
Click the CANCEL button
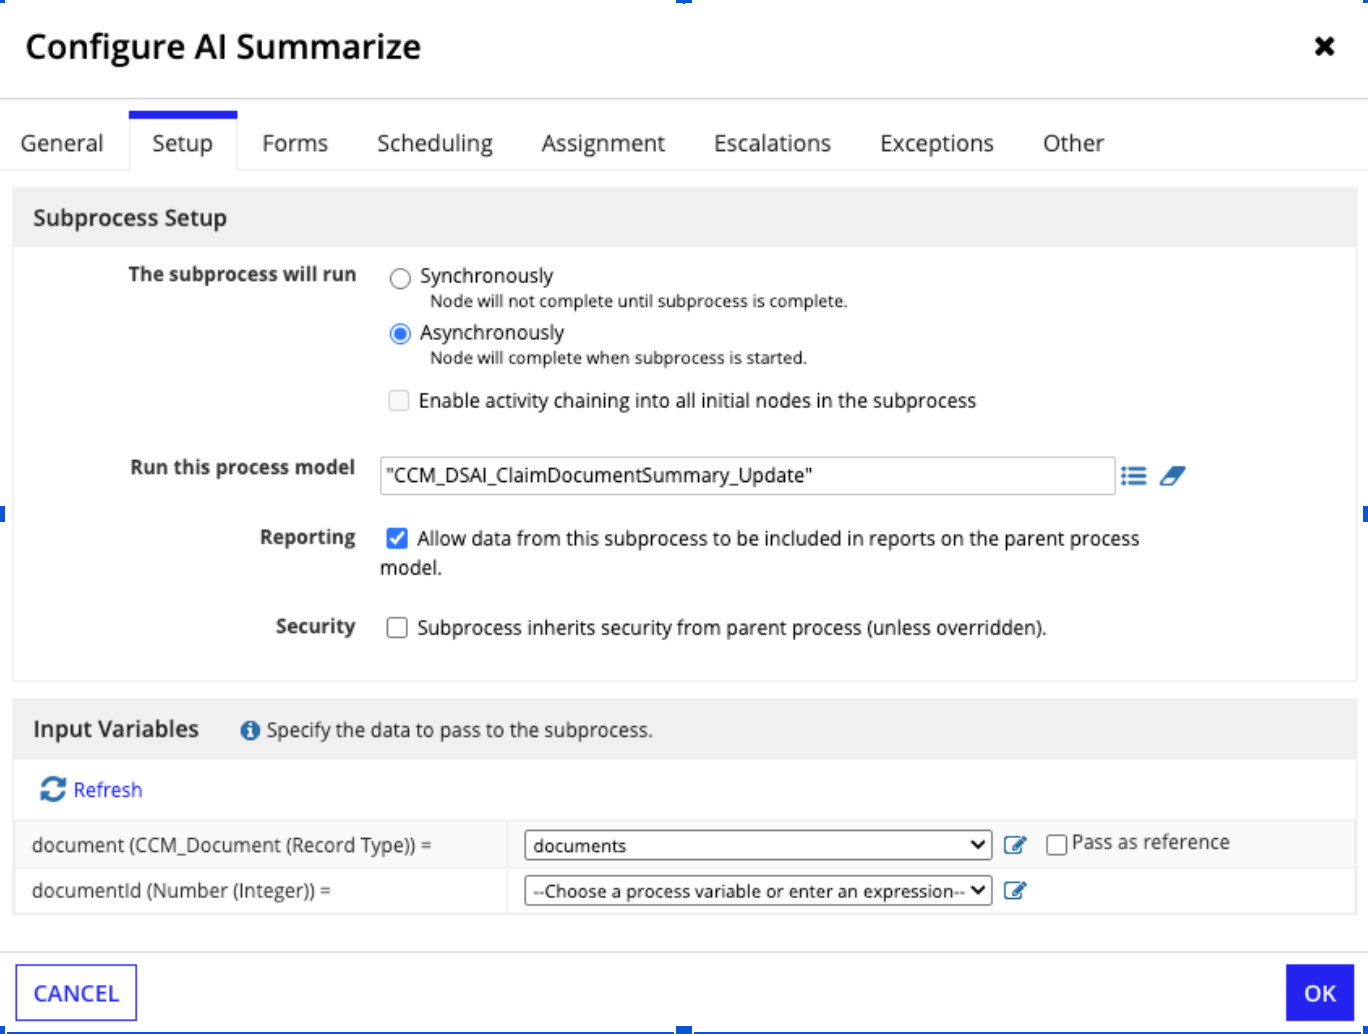click(76, 993)
